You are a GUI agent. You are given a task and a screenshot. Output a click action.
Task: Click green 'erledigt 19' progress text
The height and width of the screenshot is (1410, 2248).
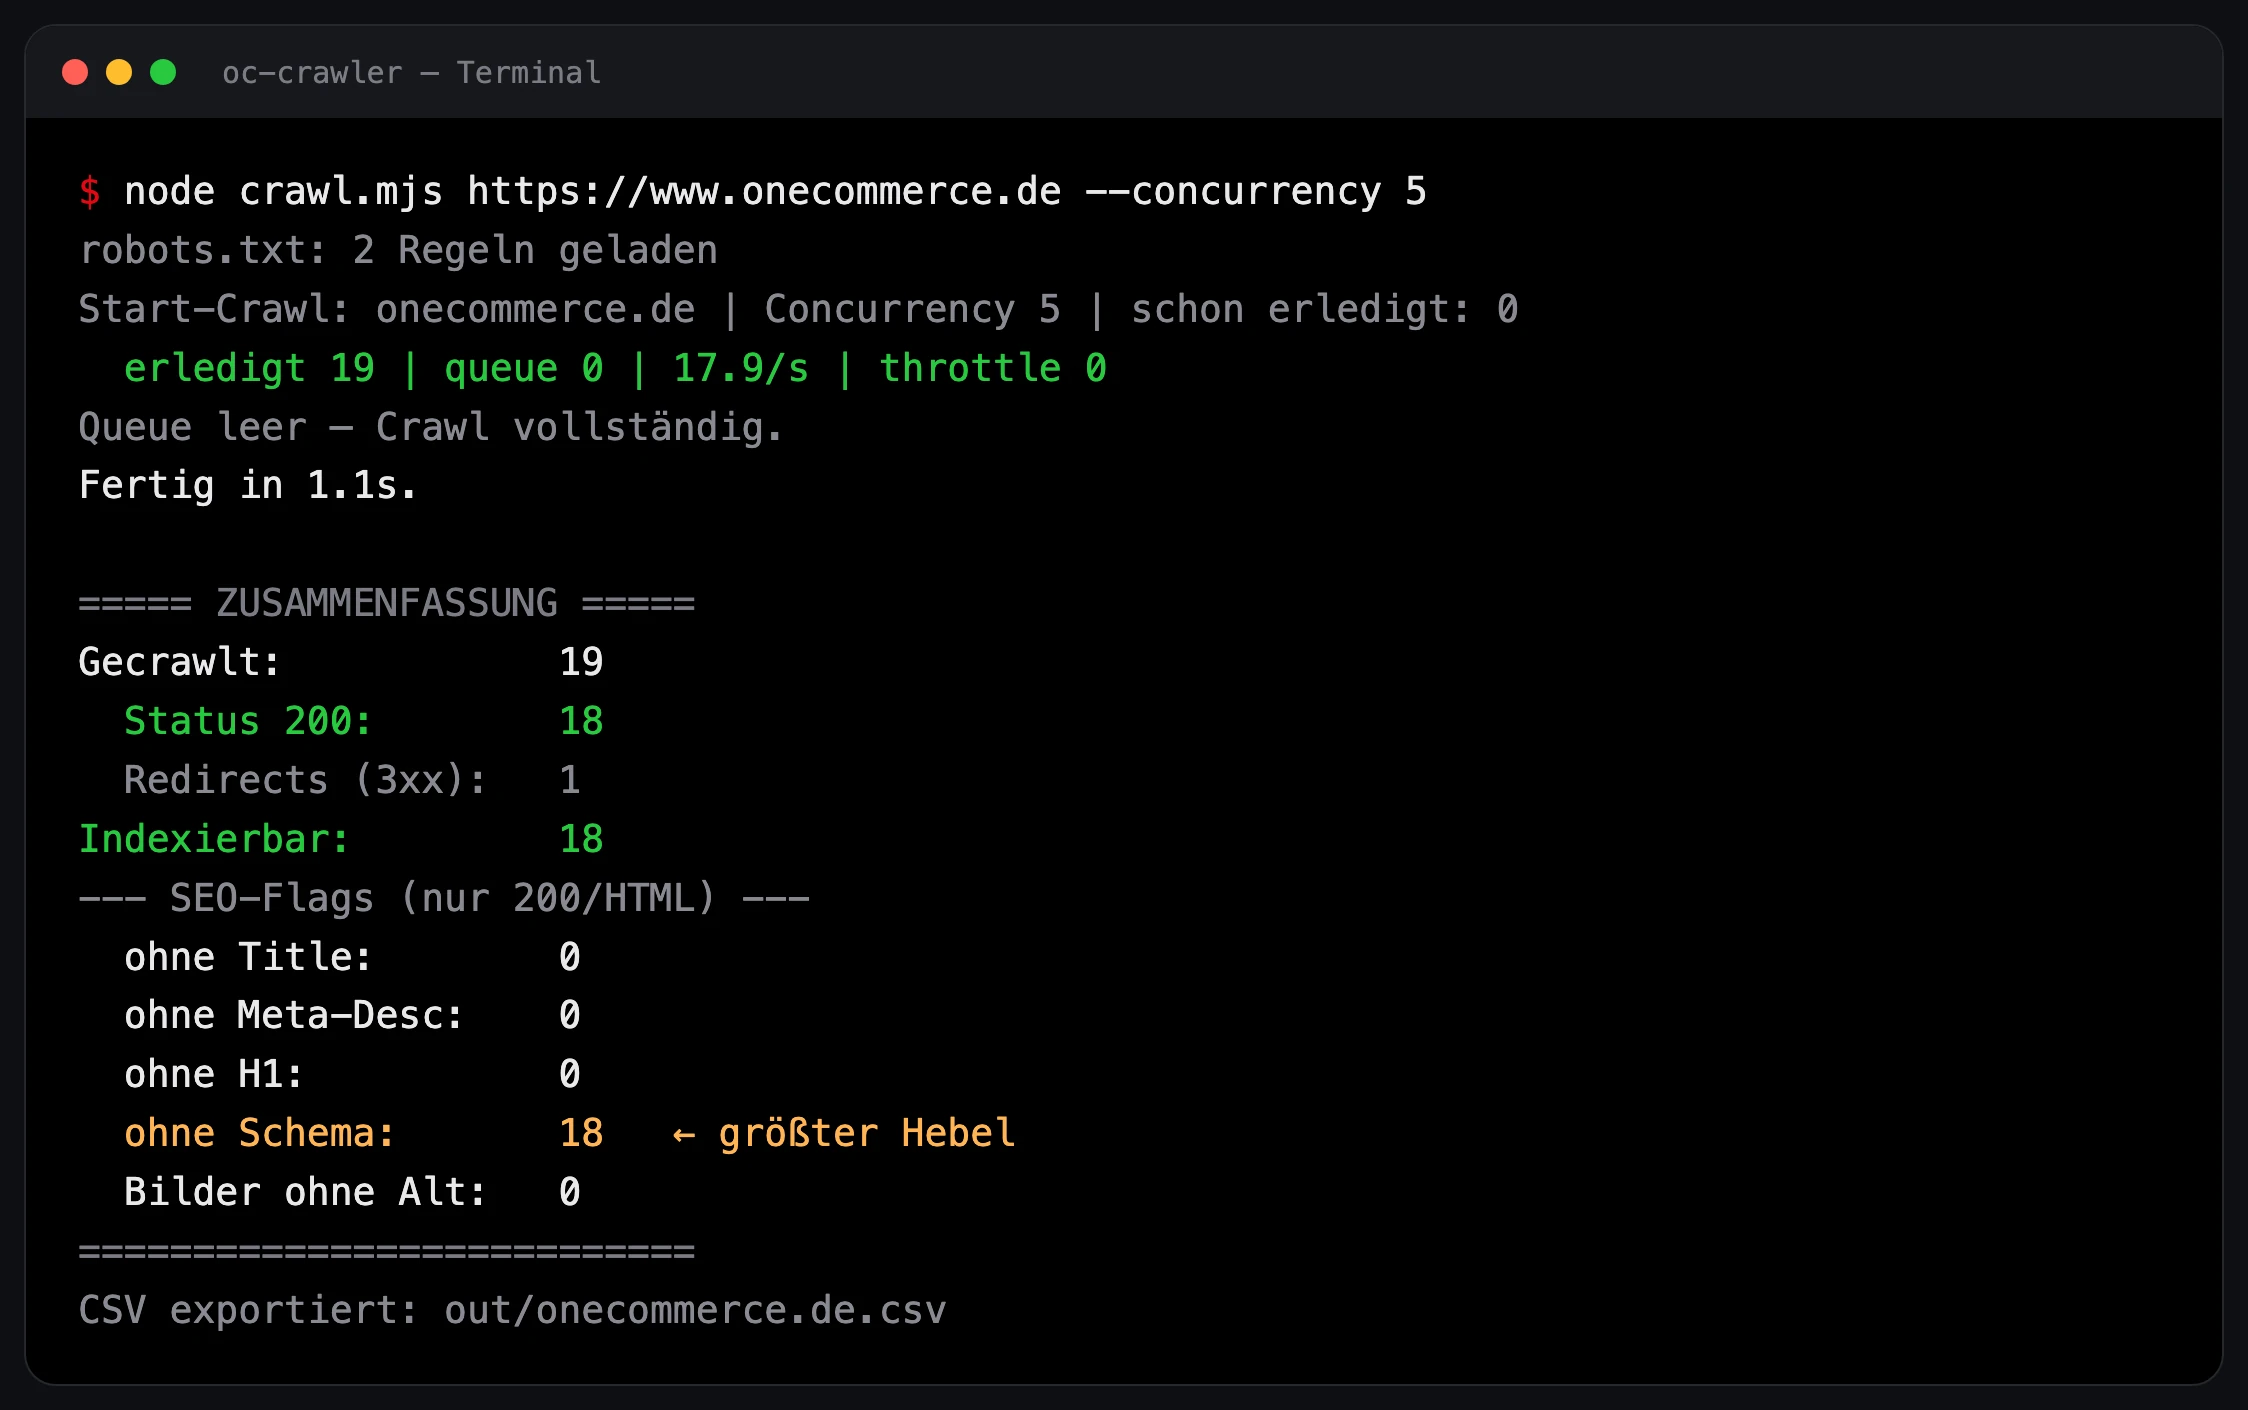pyautogui.click(x=249, y=368)
